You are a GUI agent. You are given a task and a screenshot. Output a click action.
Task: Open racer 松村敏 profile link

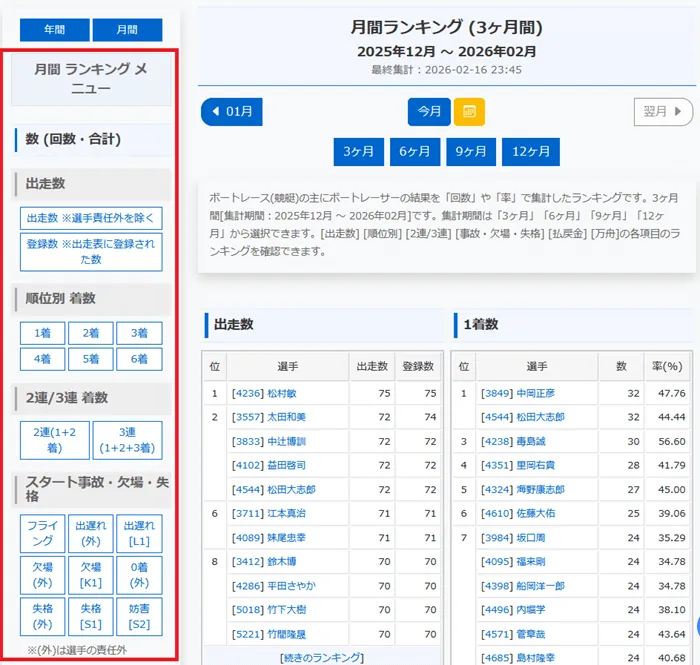[x=264, y=393]
